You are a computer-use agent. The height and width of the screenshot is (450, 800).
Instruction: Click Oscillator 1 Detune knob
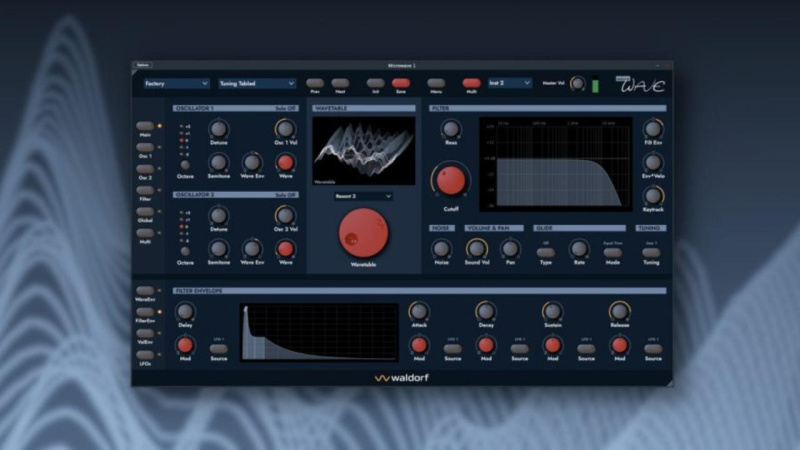218,128
